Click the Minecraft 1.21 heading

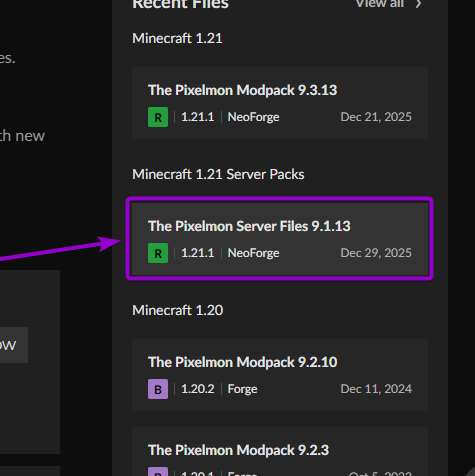point(177,38)
